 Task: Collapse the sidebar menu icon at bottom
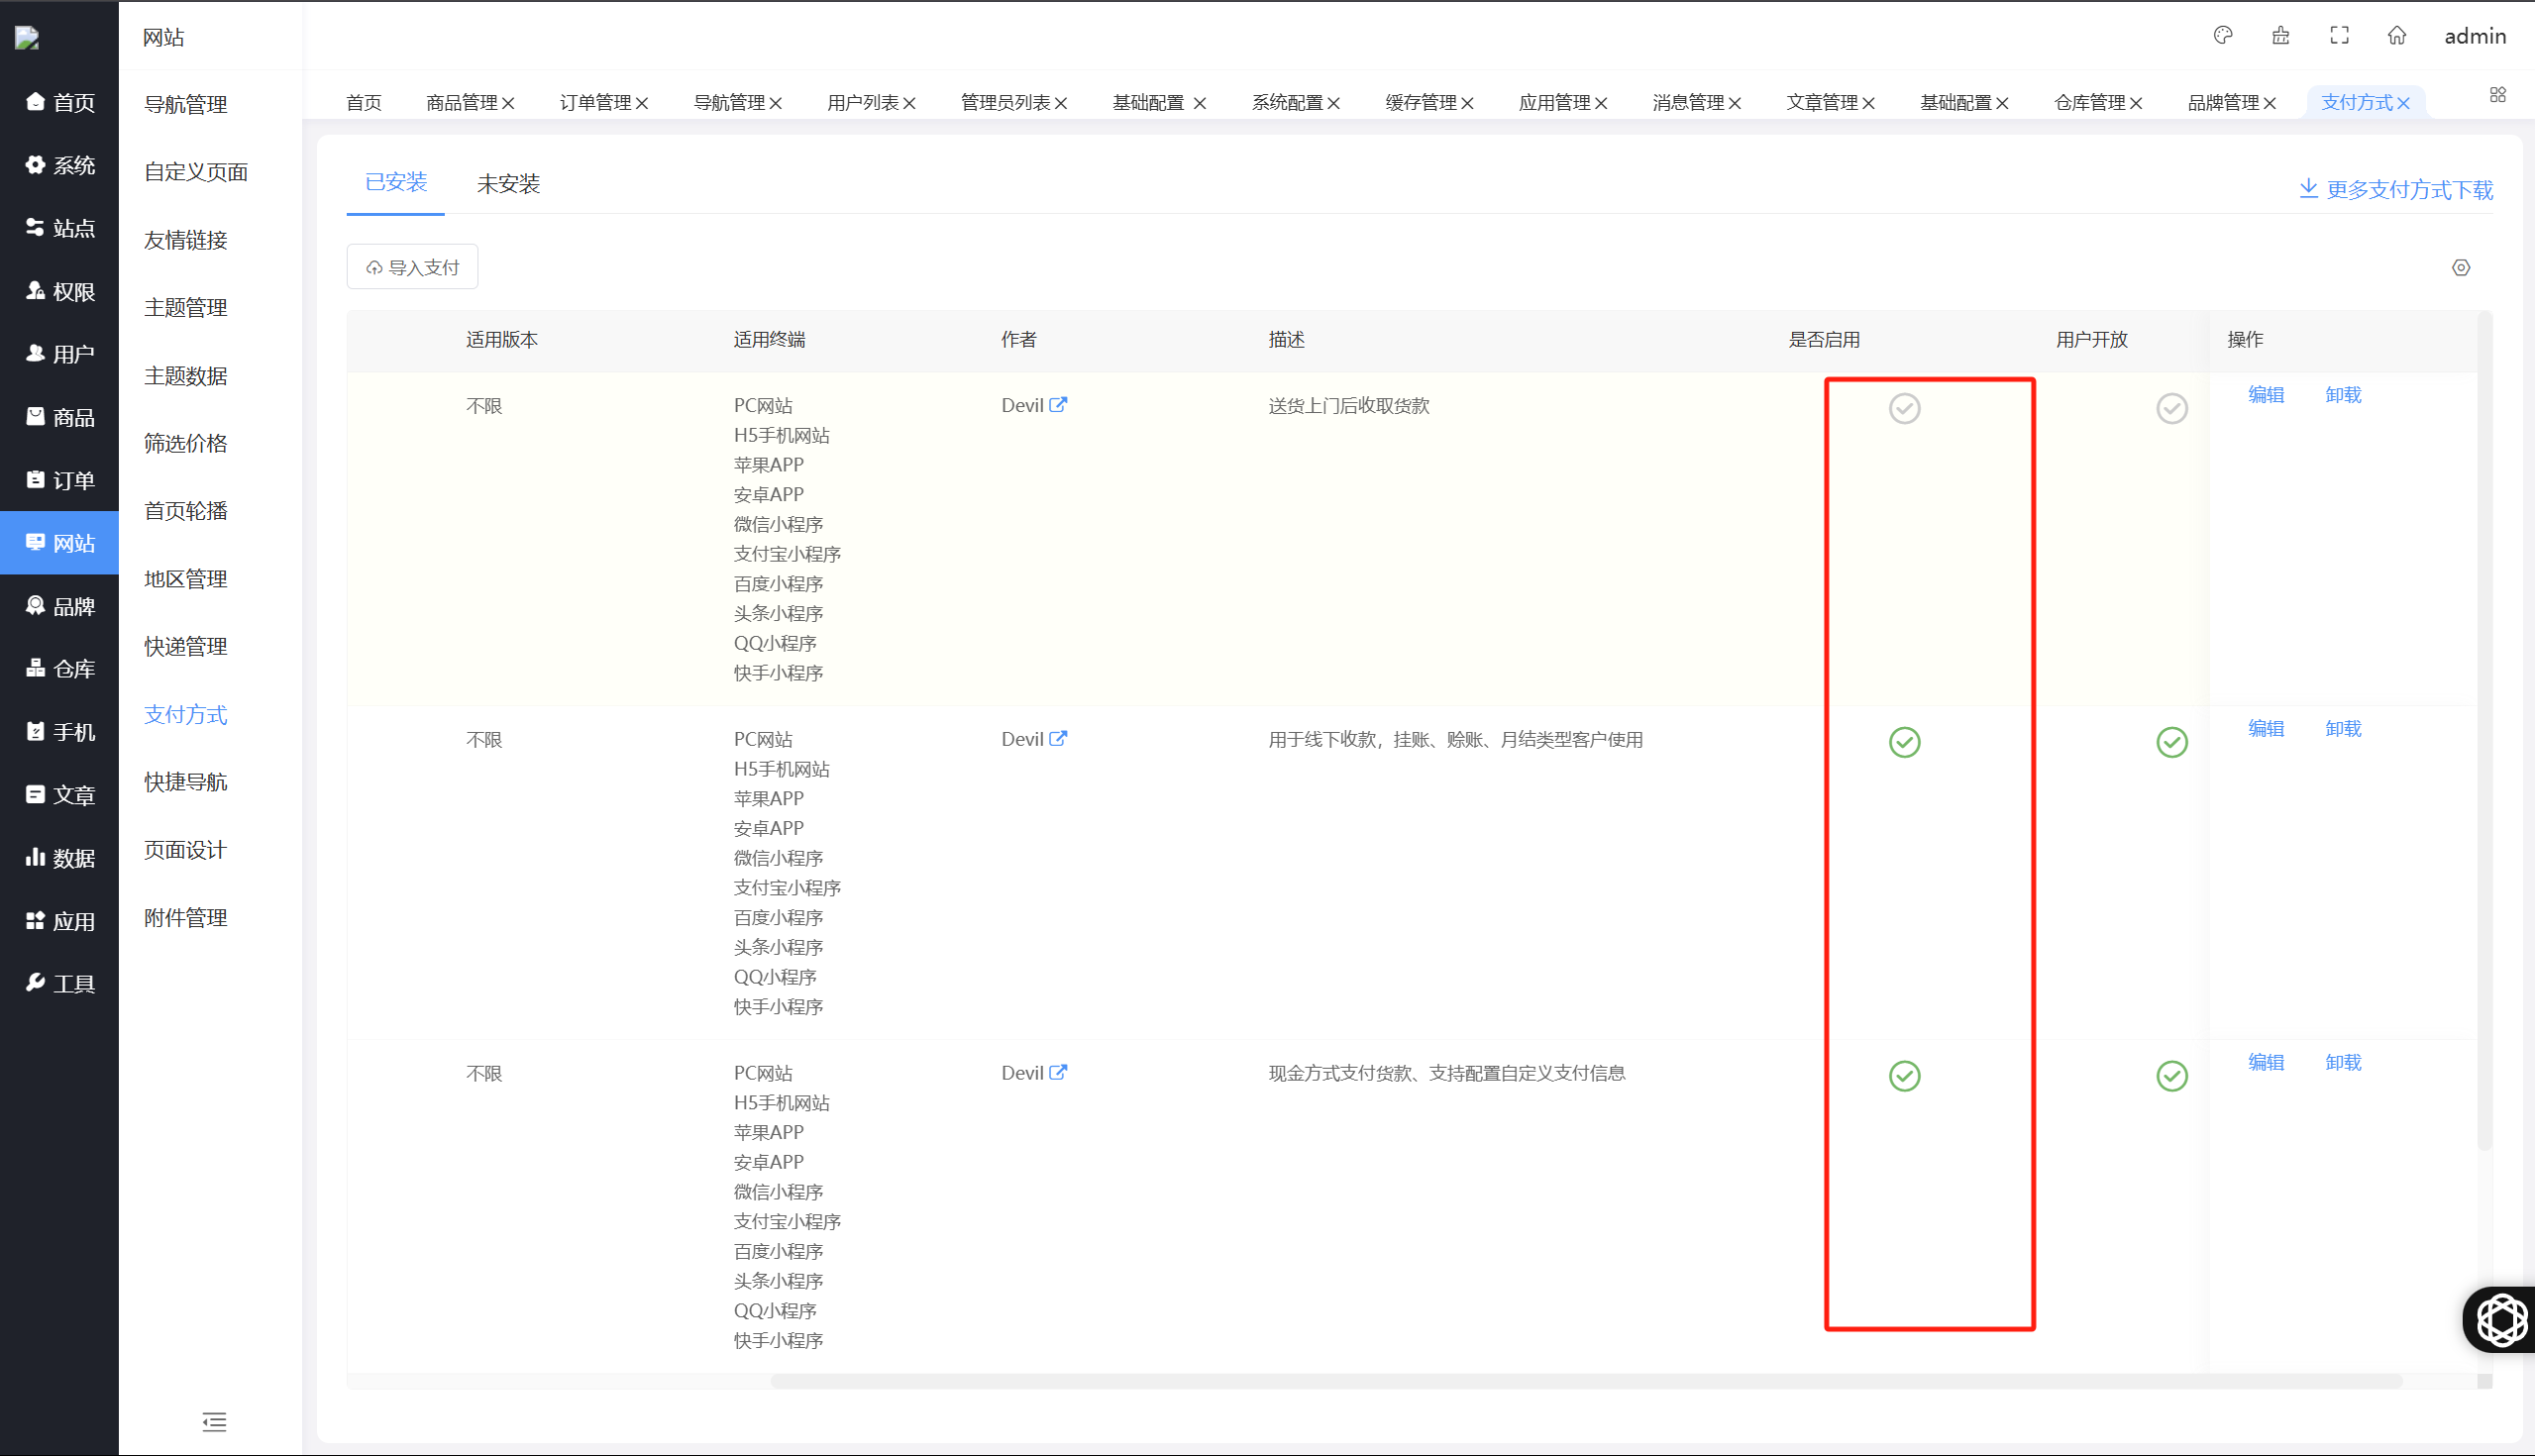pyautogui.click(x=214, y=1421)
